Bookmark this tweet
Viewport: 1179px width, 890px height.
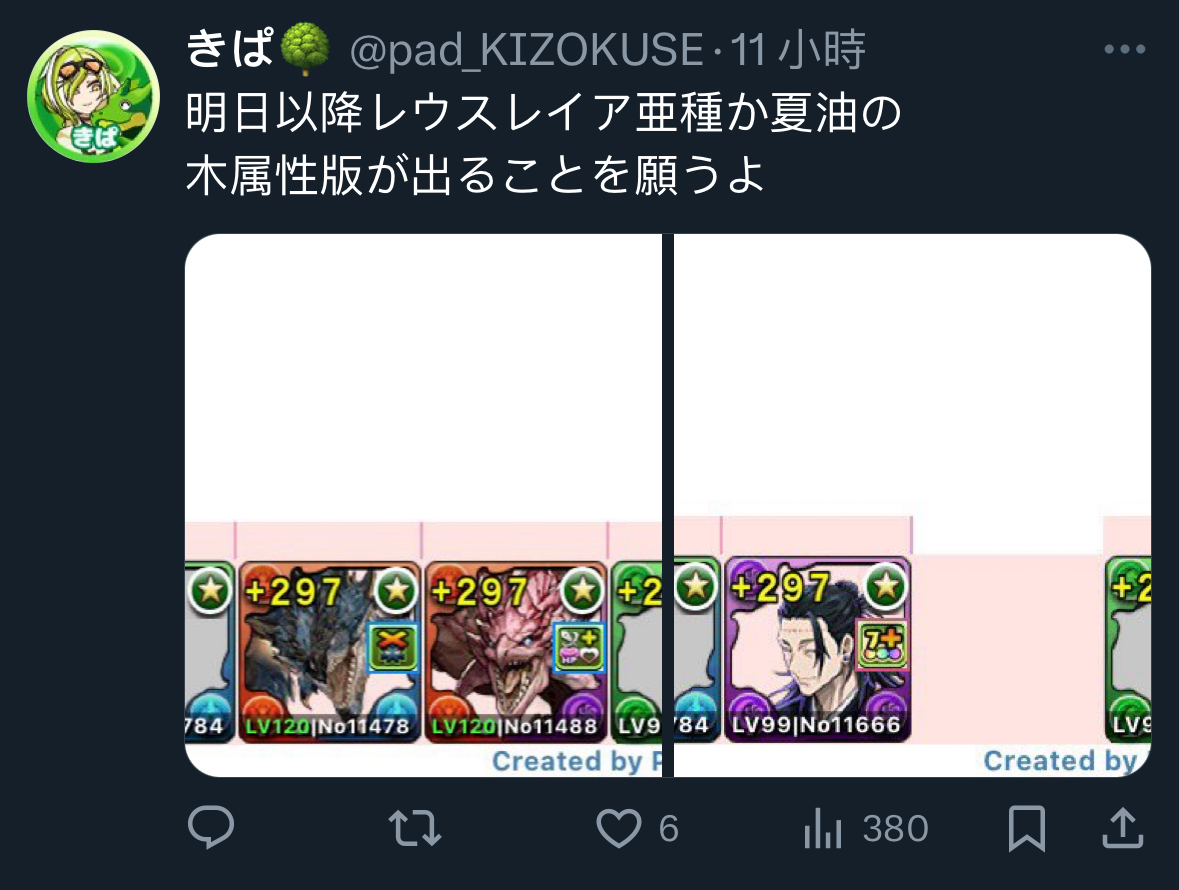click(1026, 828)
